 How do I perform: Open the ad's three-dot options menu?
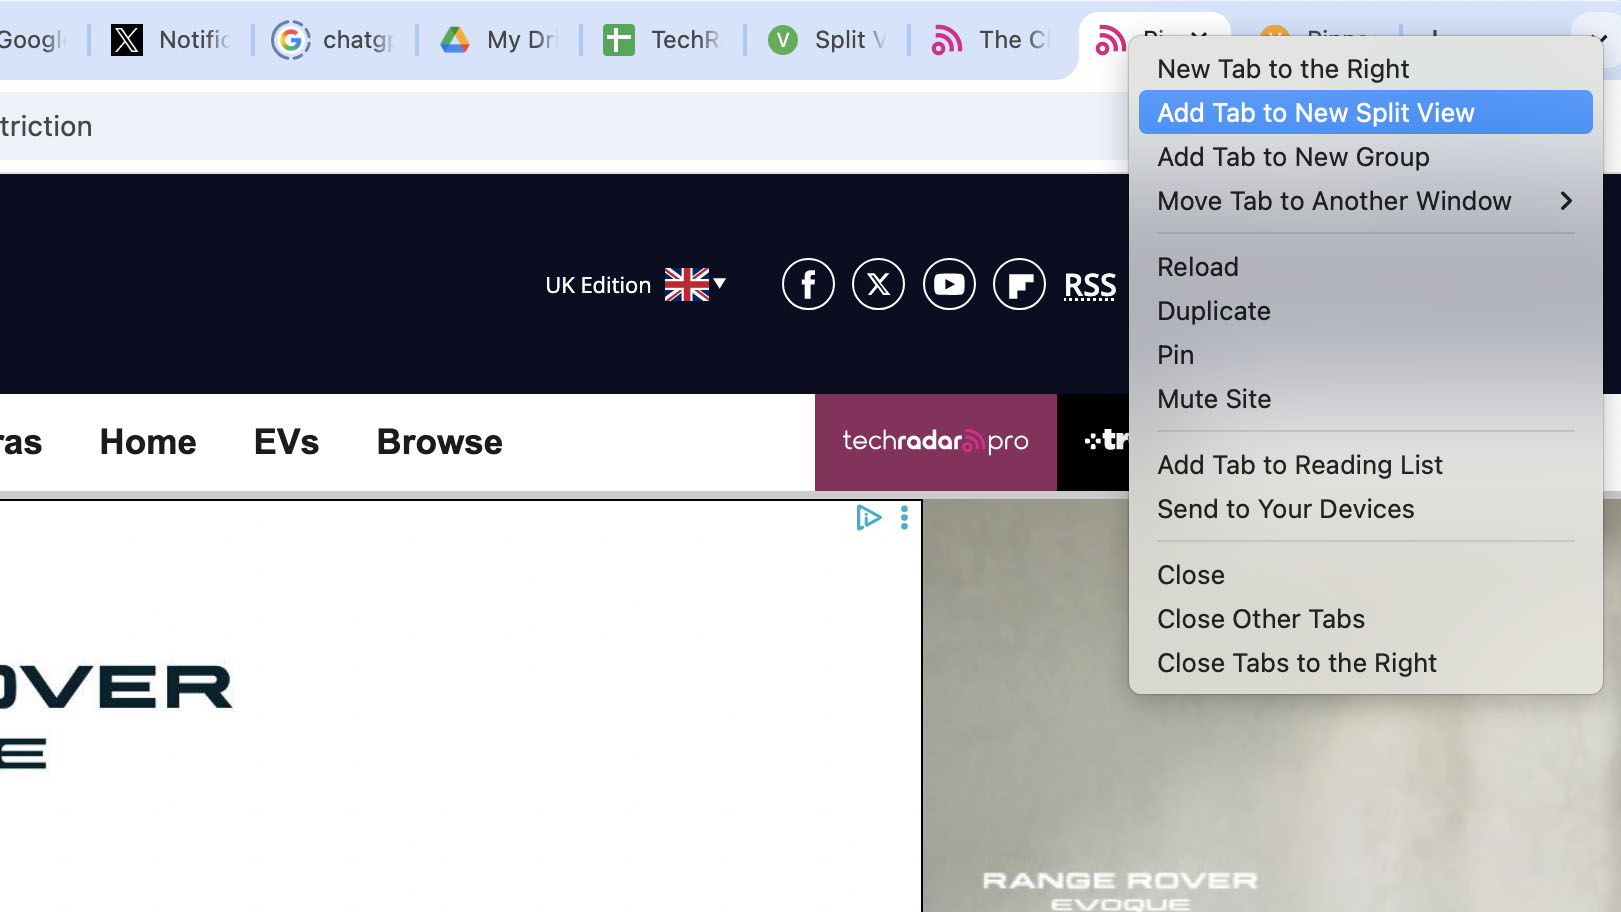click(904, 518)
